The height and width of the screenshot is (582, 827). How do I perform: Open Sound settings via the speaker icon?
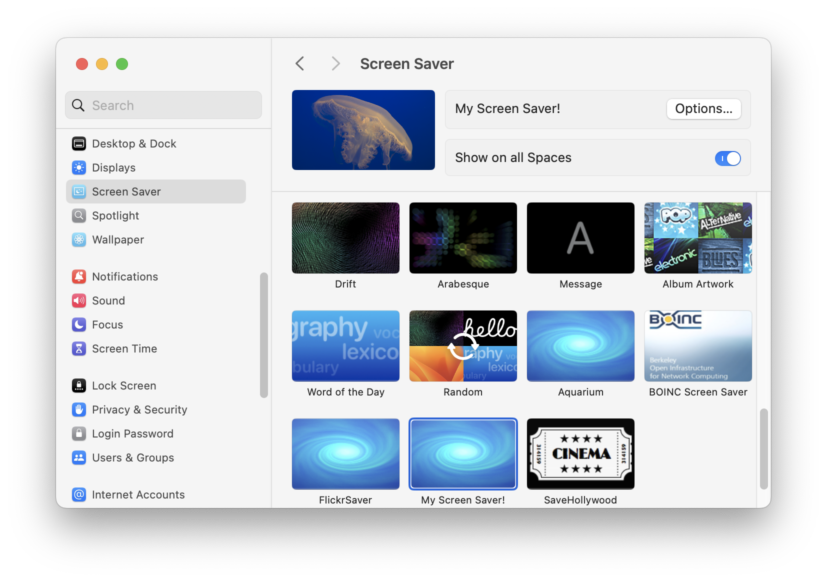pos(79,300)
